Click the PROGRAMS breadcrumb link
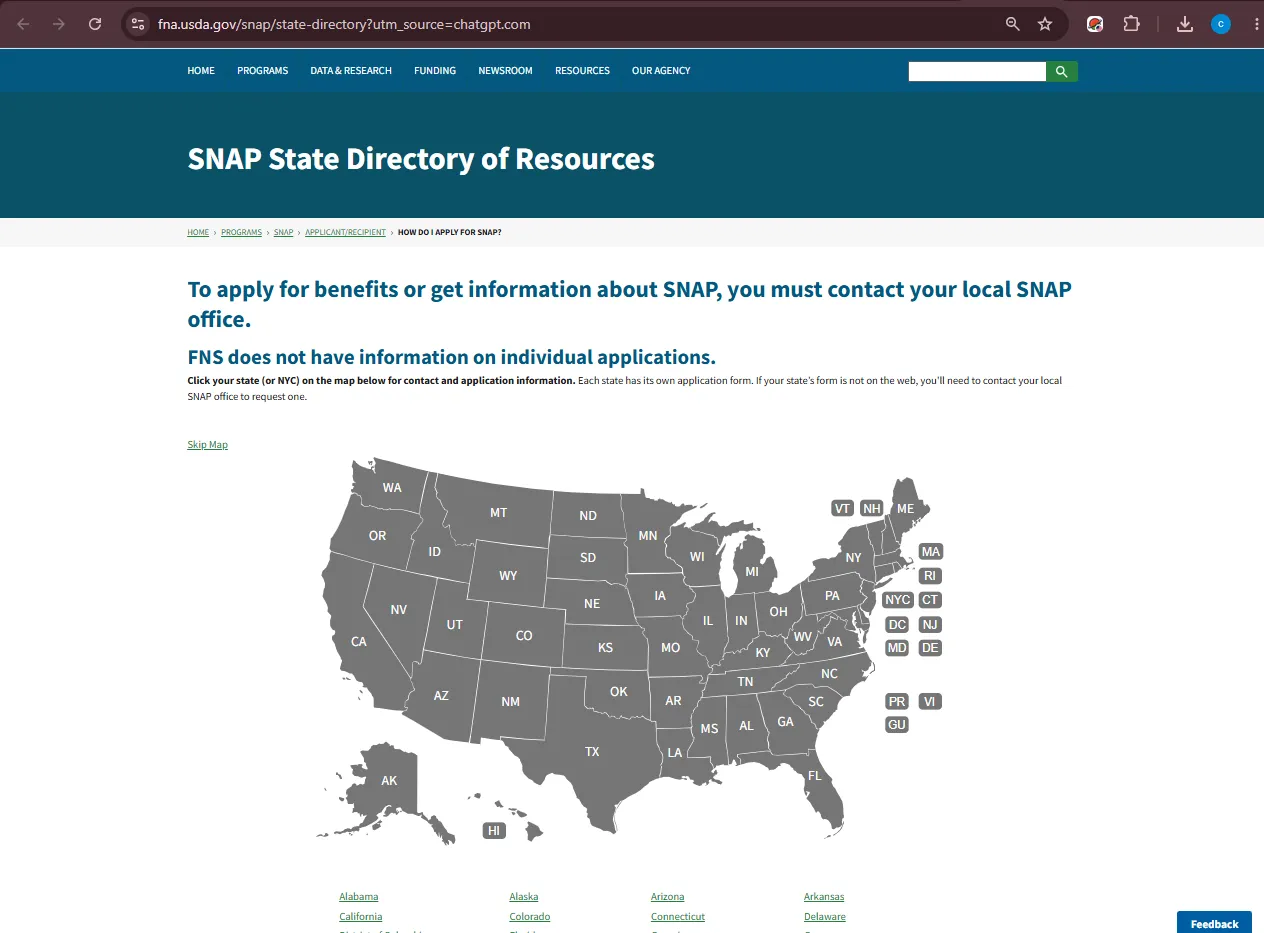Image resolution: width=1264 pixels, height=933 pixels. coord(241,232)
